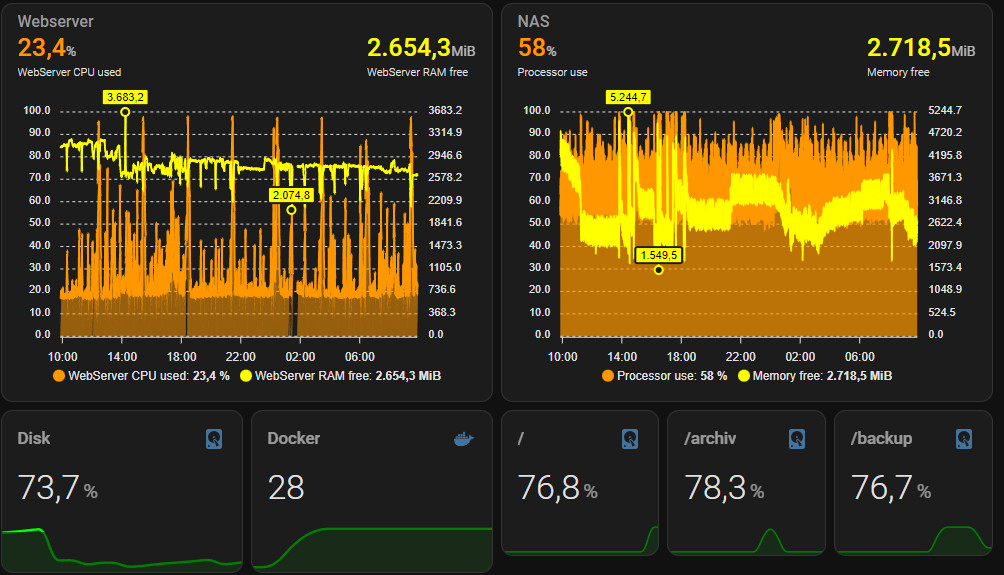Click the 3.683,2 peak marker on Webserver chart
The height and width of the screenshot is (575, 1004).
(125, 112)
